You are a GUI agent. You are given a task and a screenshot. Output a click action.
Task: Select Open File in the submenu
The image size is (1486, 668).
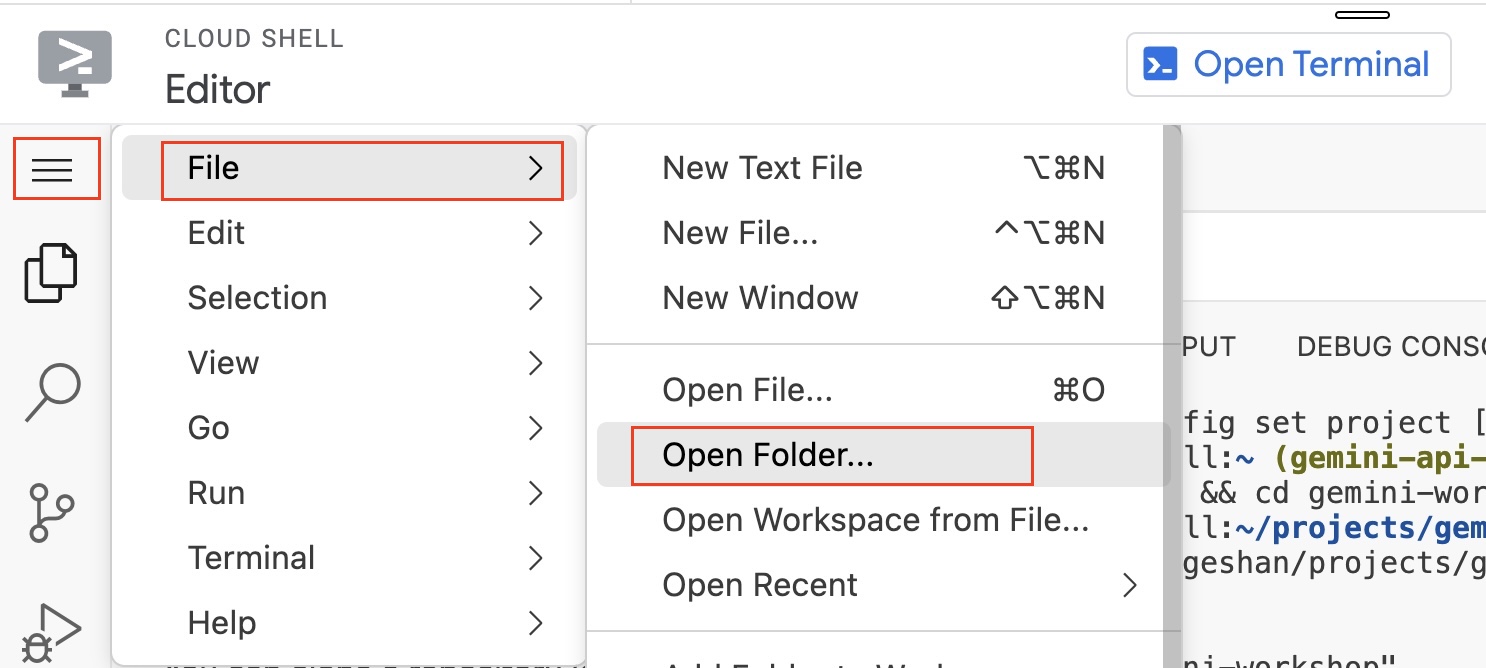coord(746,390)
